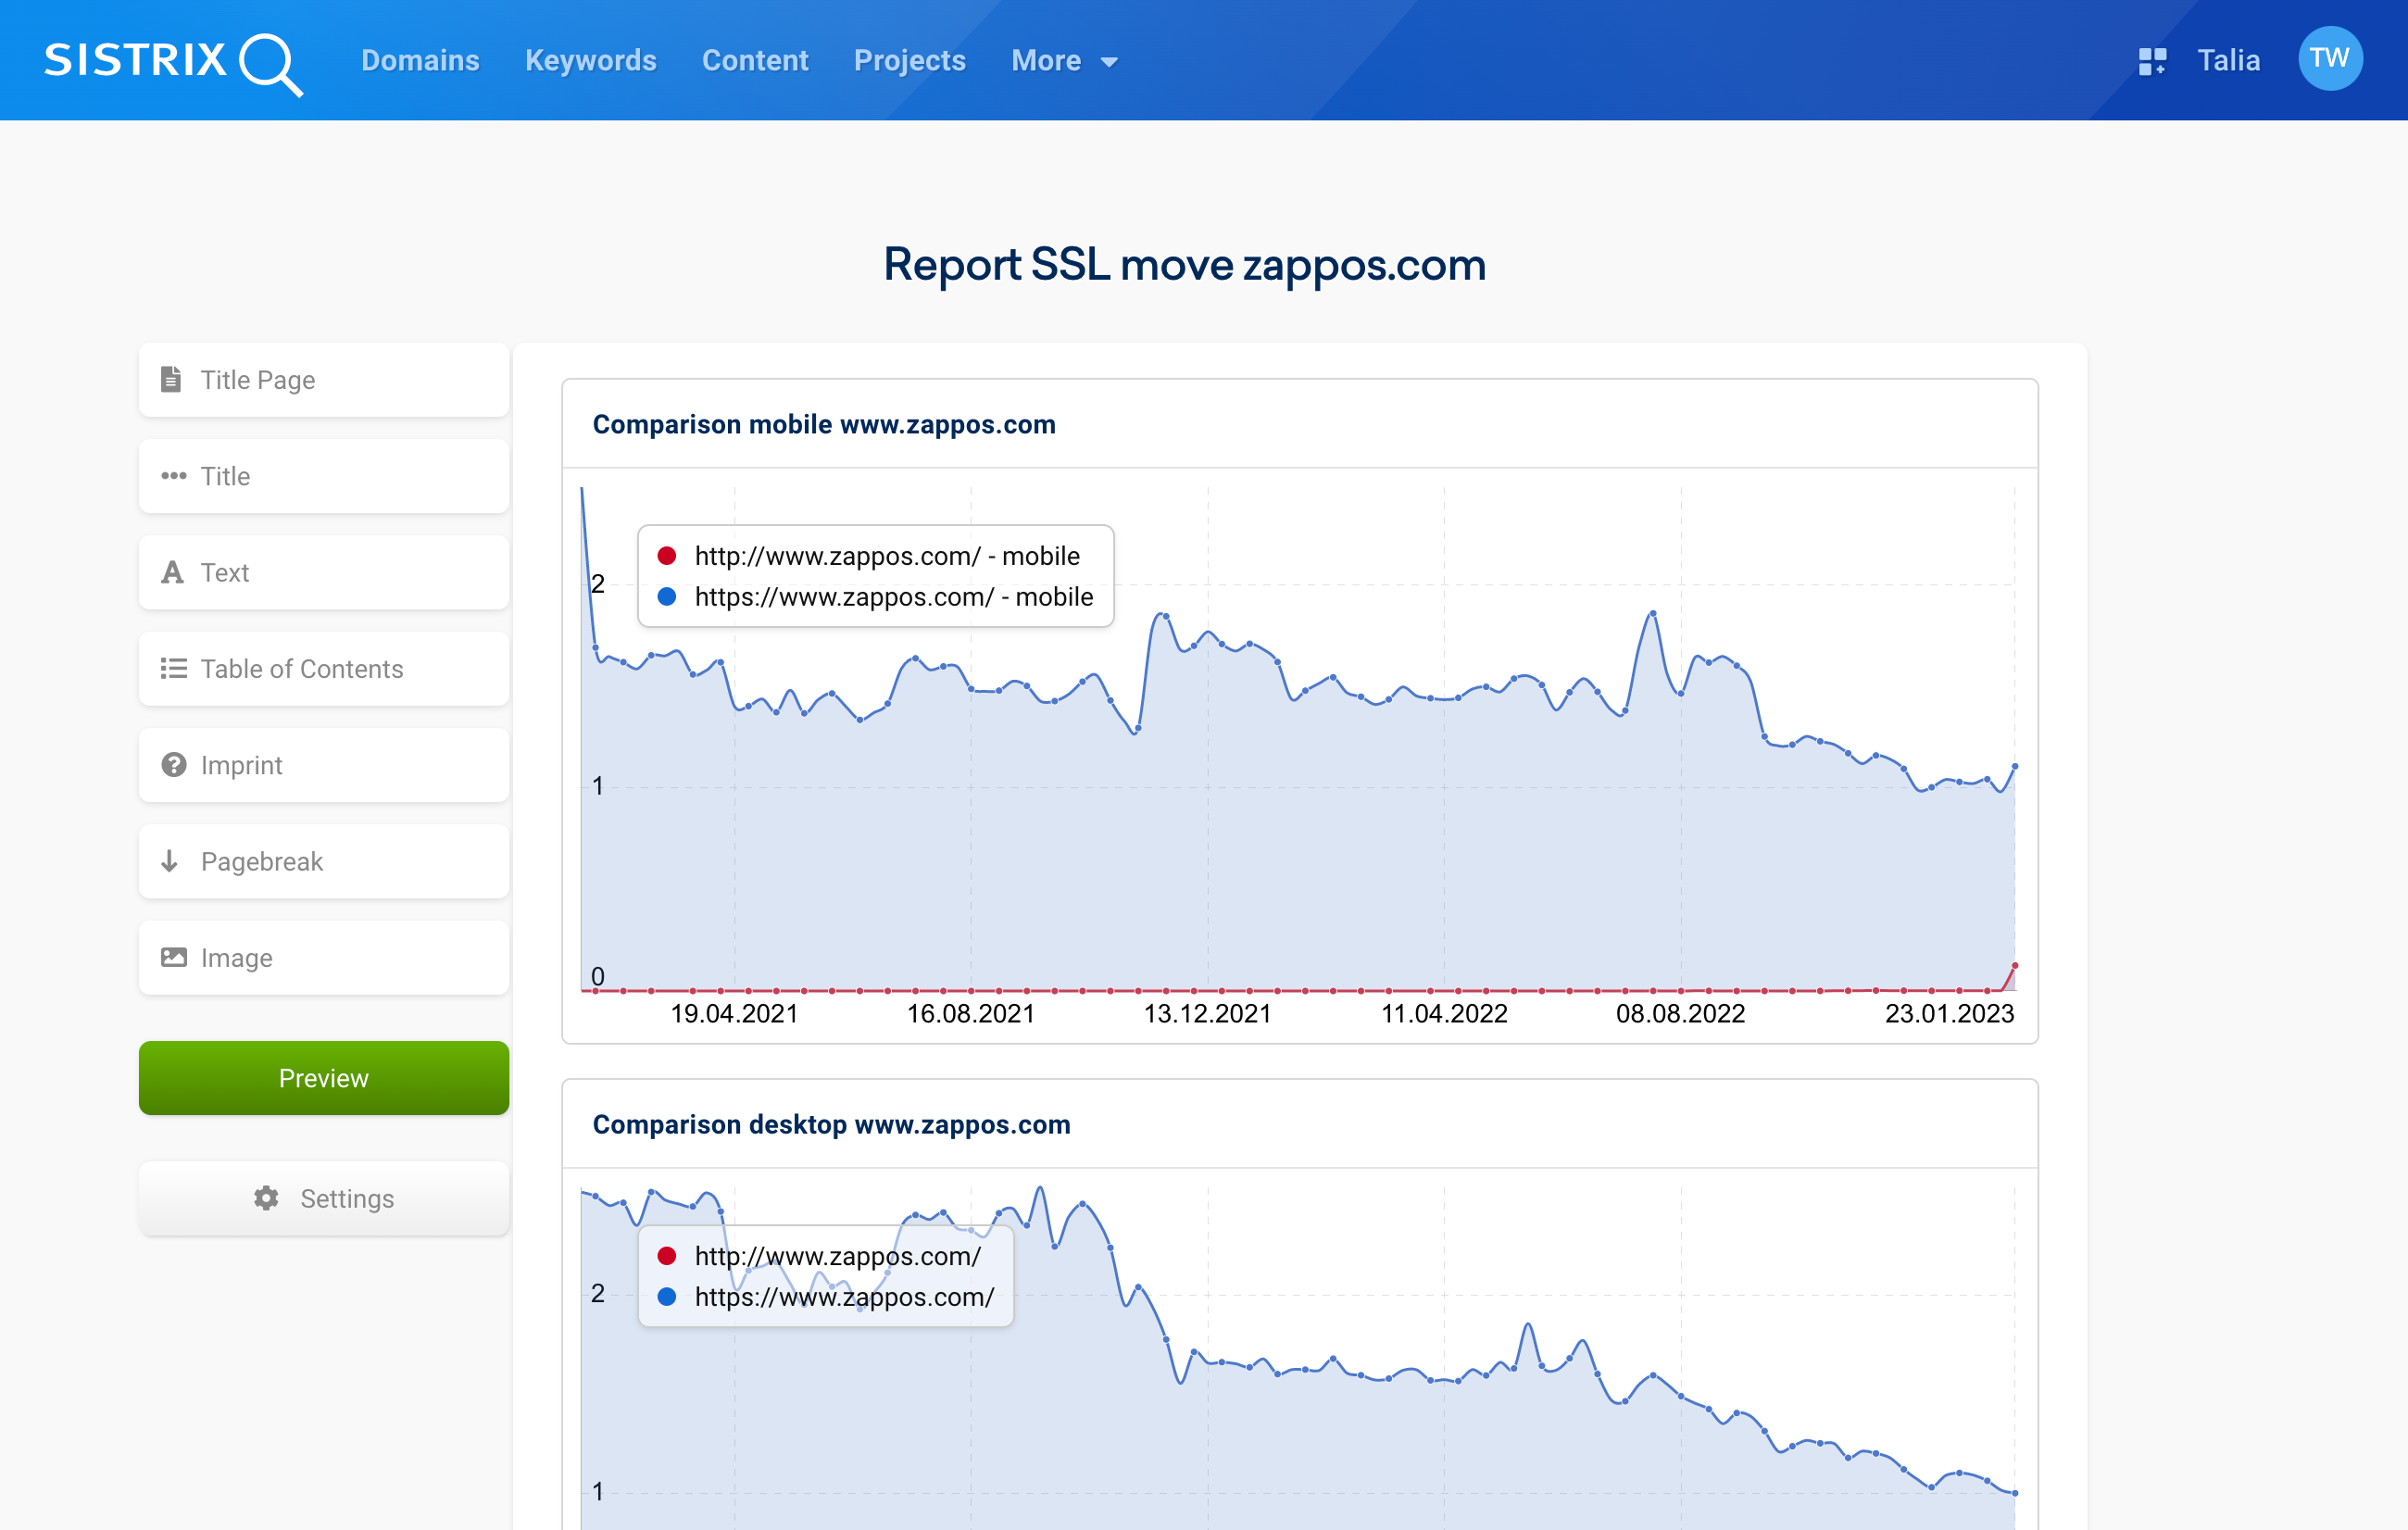2408x1530 pixels.
Task: Add a Title Page element
Action: pos(324,380)
